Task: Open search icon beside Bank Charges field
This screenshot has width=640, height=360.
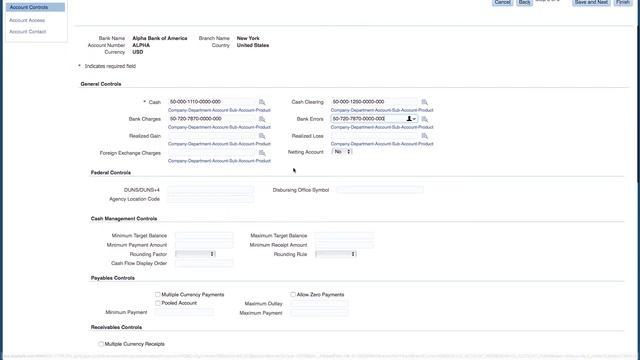Action: point(262,119)
